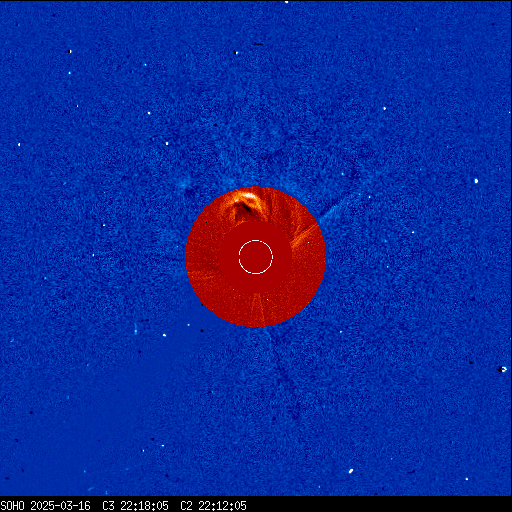The height and width of the screenshot is (512, 512).
Task: Select the faint vertical streak lower left of disk
Action: pos(136,328)
